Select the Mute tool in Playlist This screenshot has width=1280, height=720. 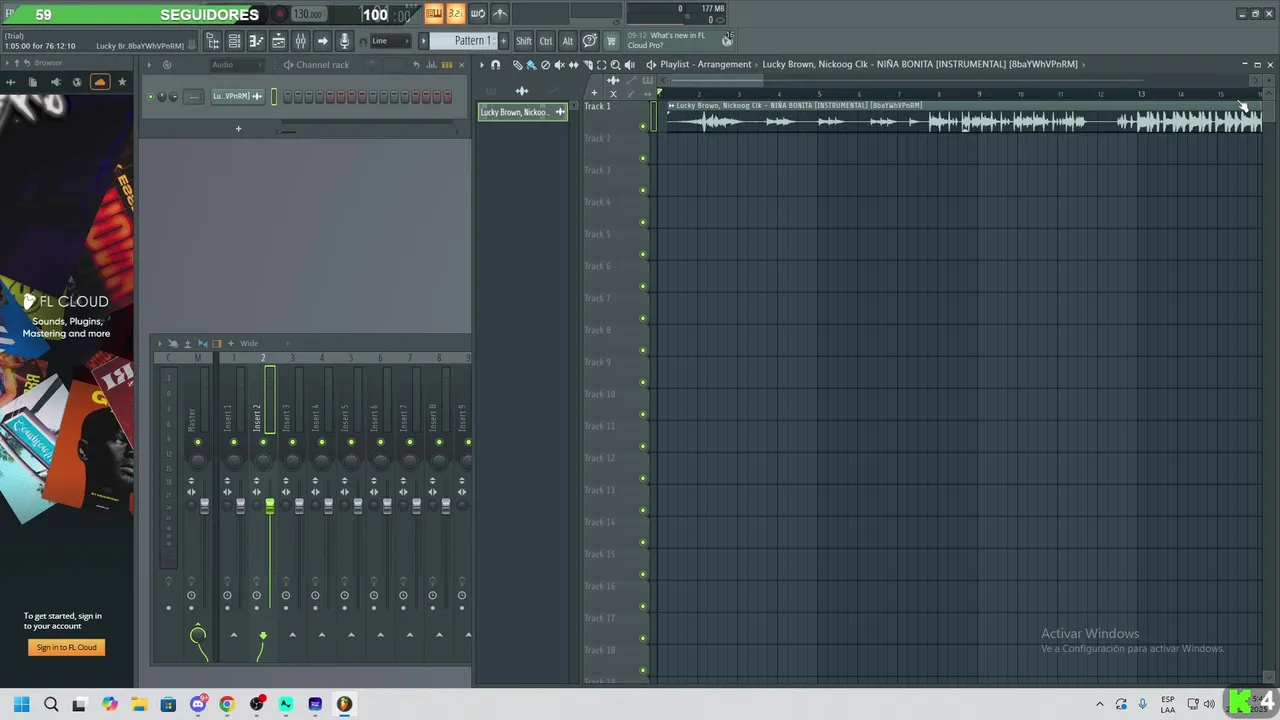559,65
